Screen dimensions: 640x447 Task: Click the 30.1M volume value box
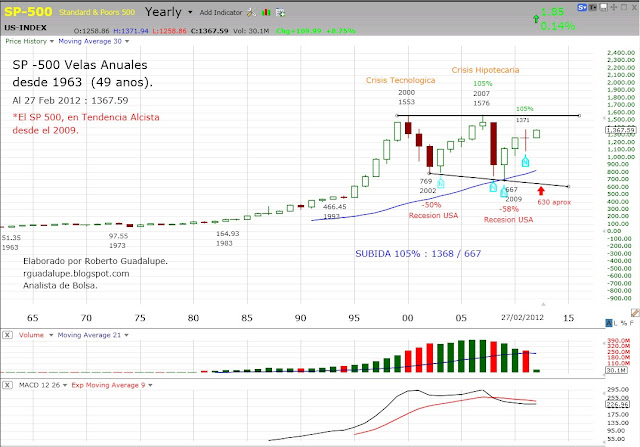tap(616, 370)
